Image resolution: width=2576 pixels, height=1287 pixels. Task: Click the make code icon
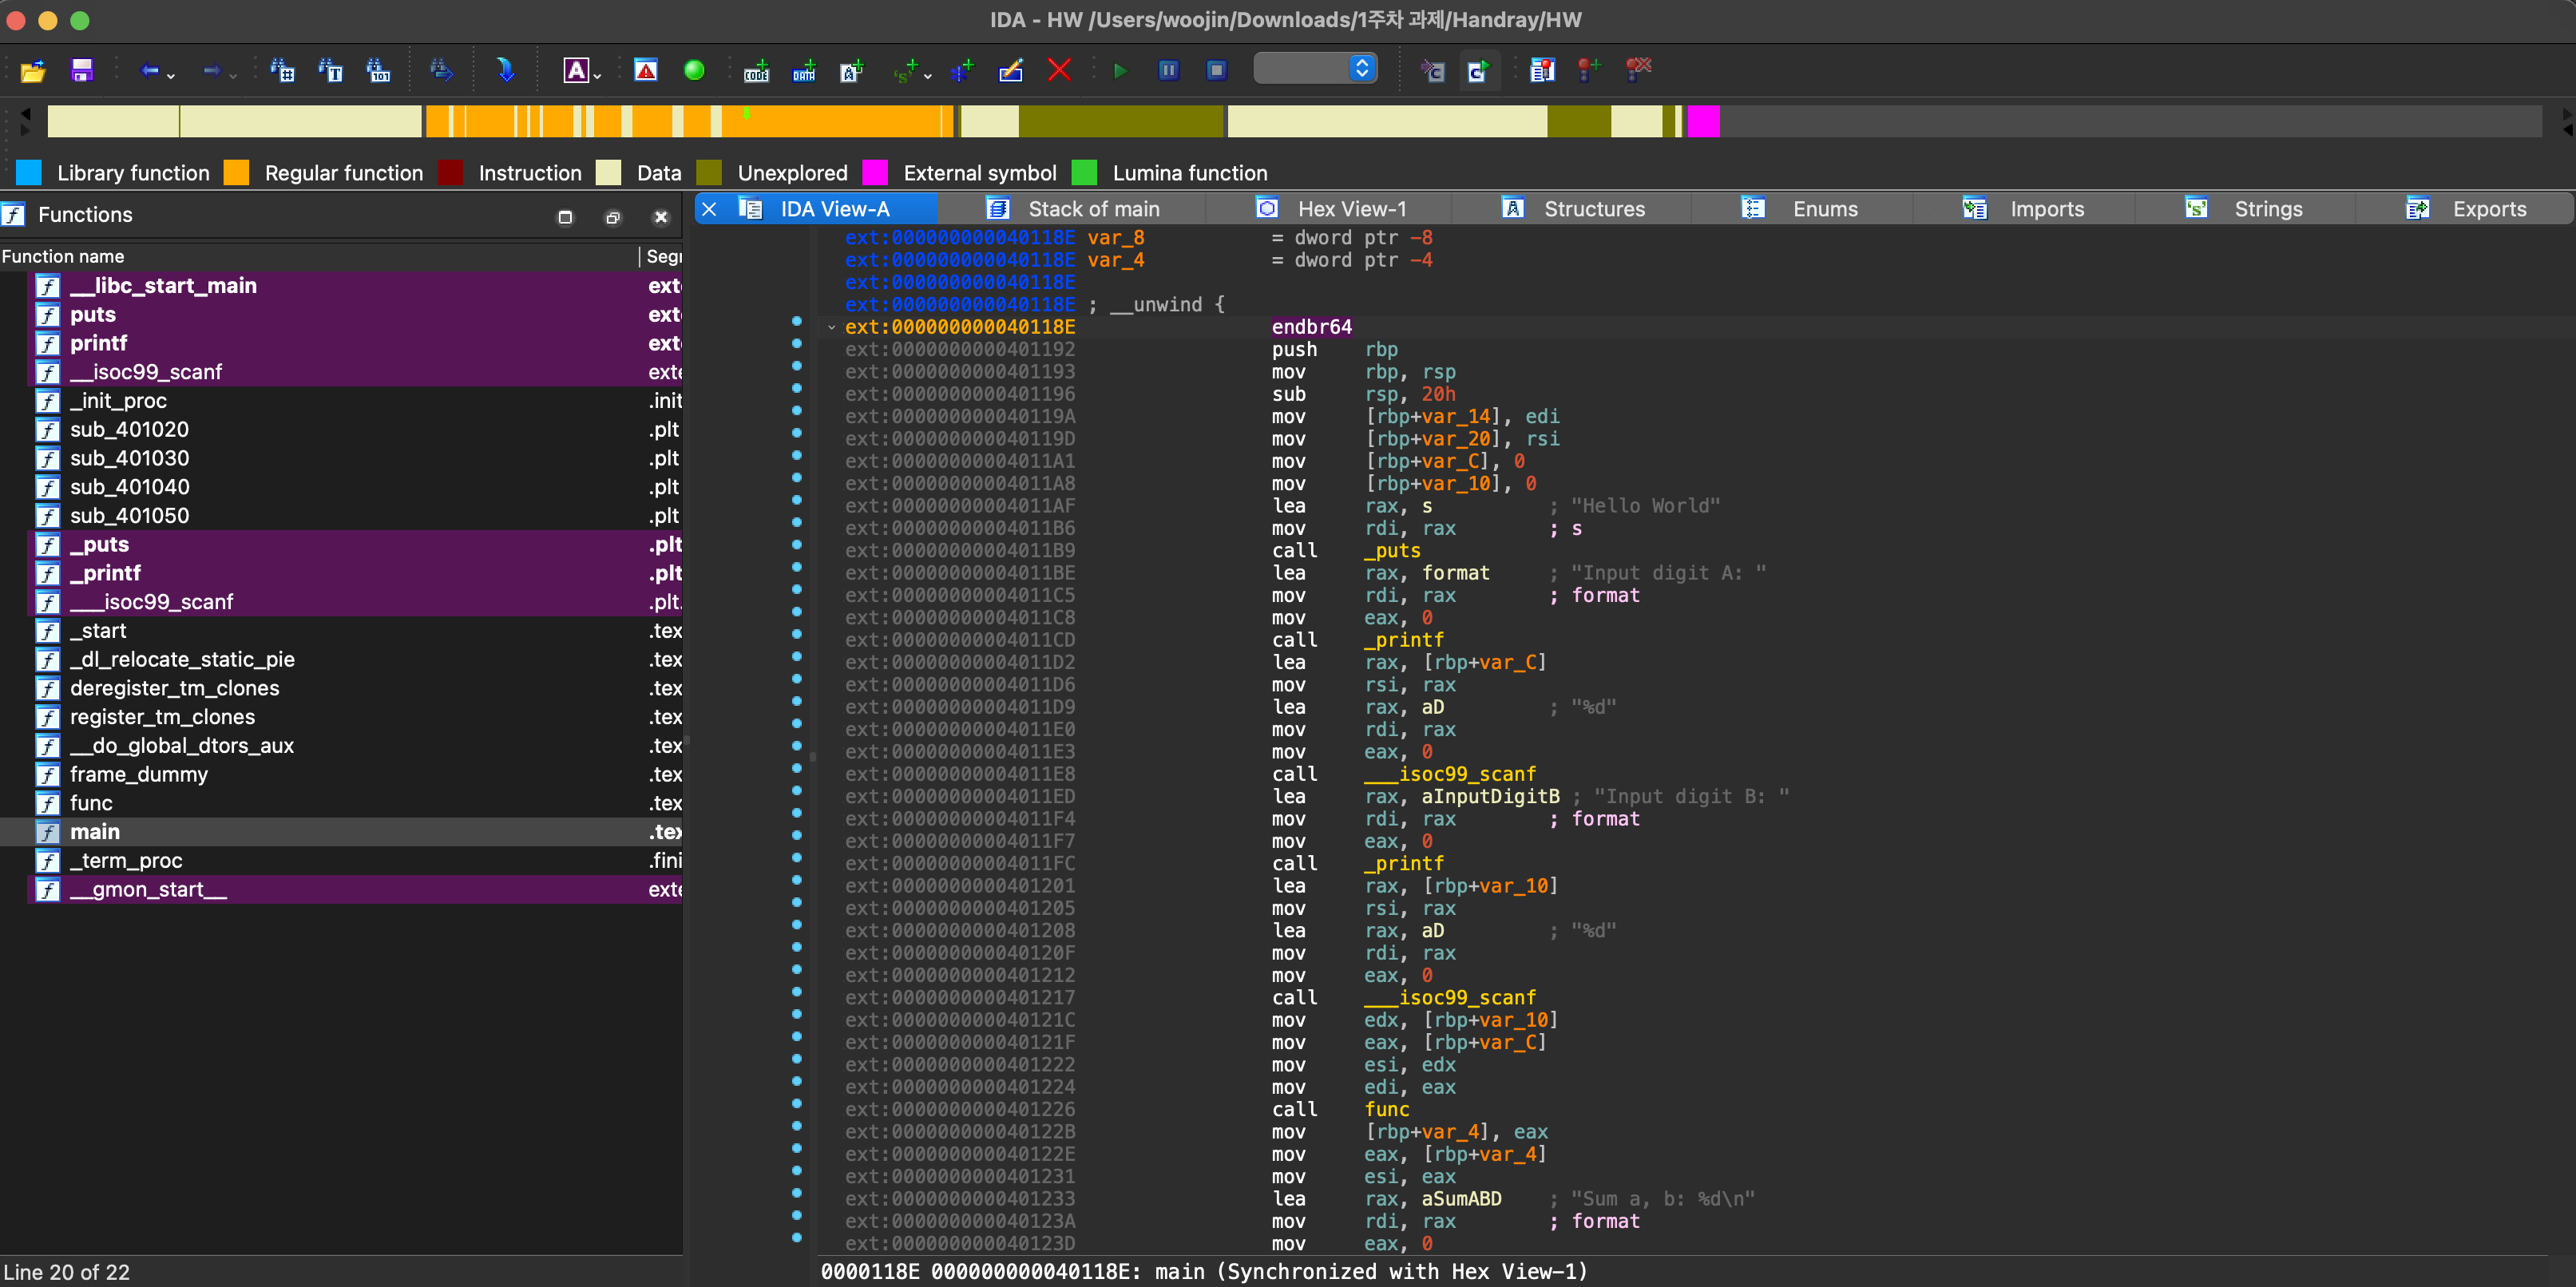756,70
